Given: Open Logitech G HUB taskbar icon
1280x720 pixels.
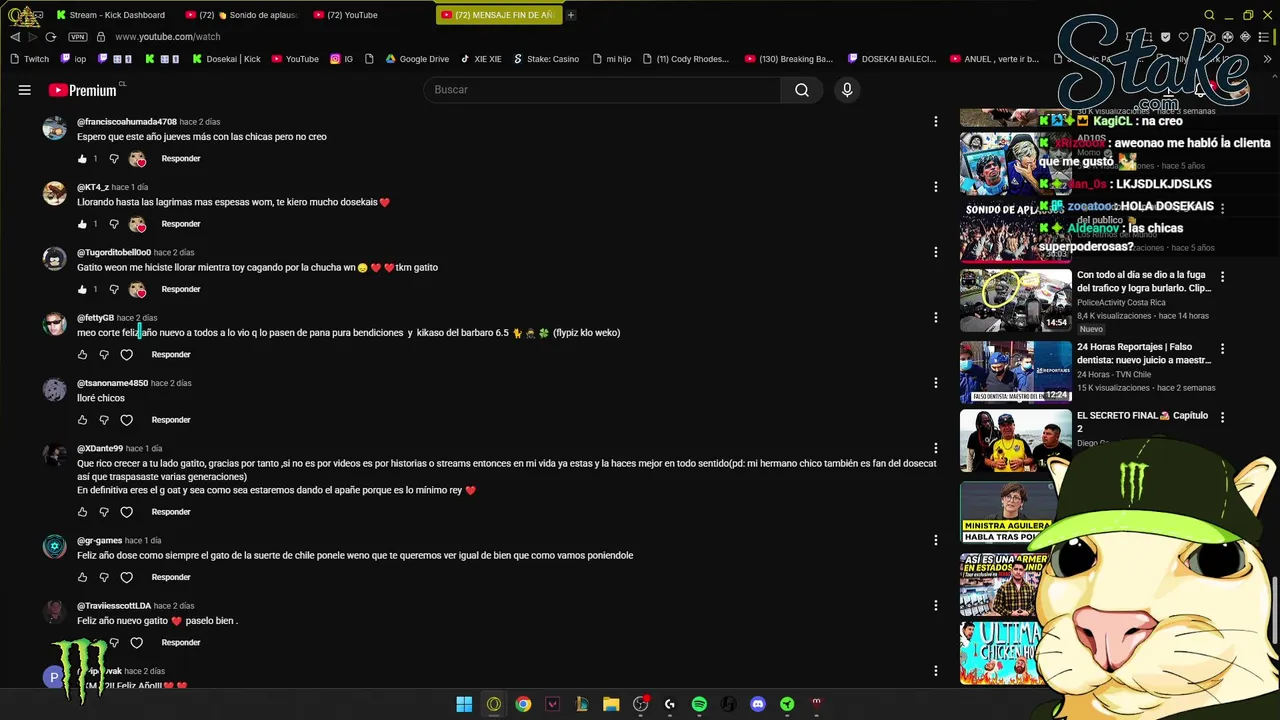Looking at the screenshot, I should [x=670, y=704].
